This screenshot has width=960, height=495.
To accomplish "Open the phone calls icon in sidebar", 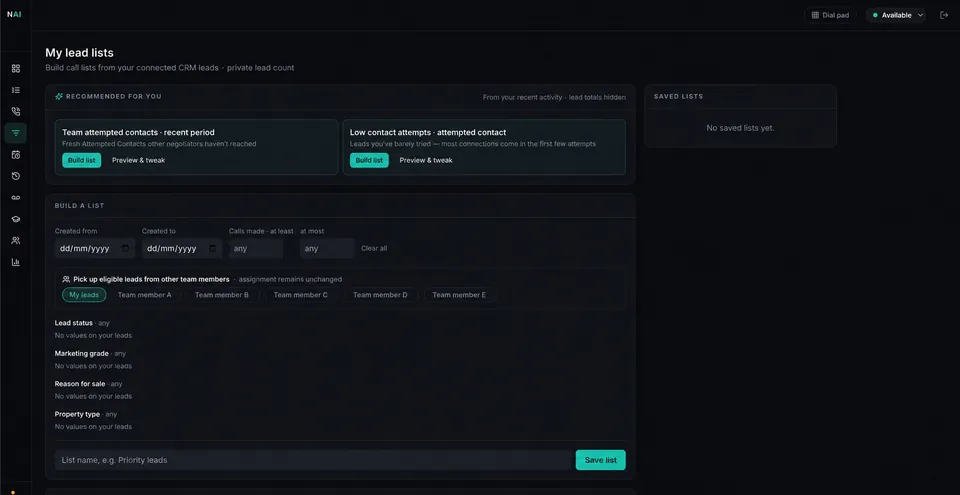I will click(16, 111).
